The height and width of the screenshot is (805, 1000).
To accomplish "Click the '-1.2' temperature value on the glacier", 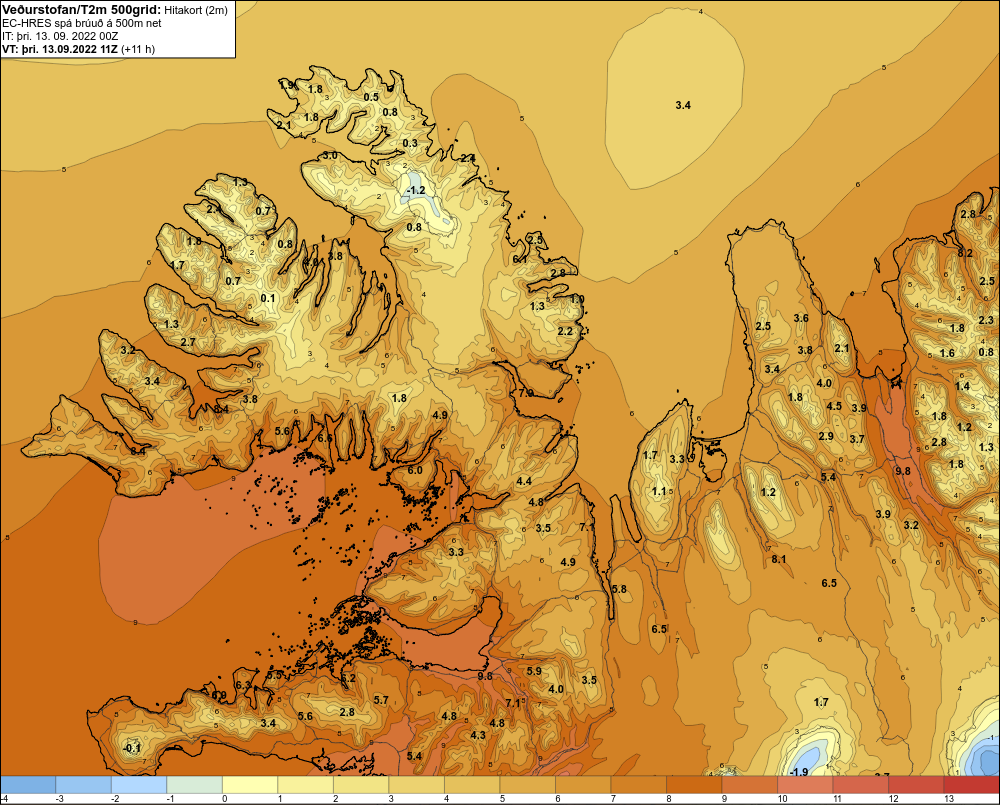I will click(416, 191).
